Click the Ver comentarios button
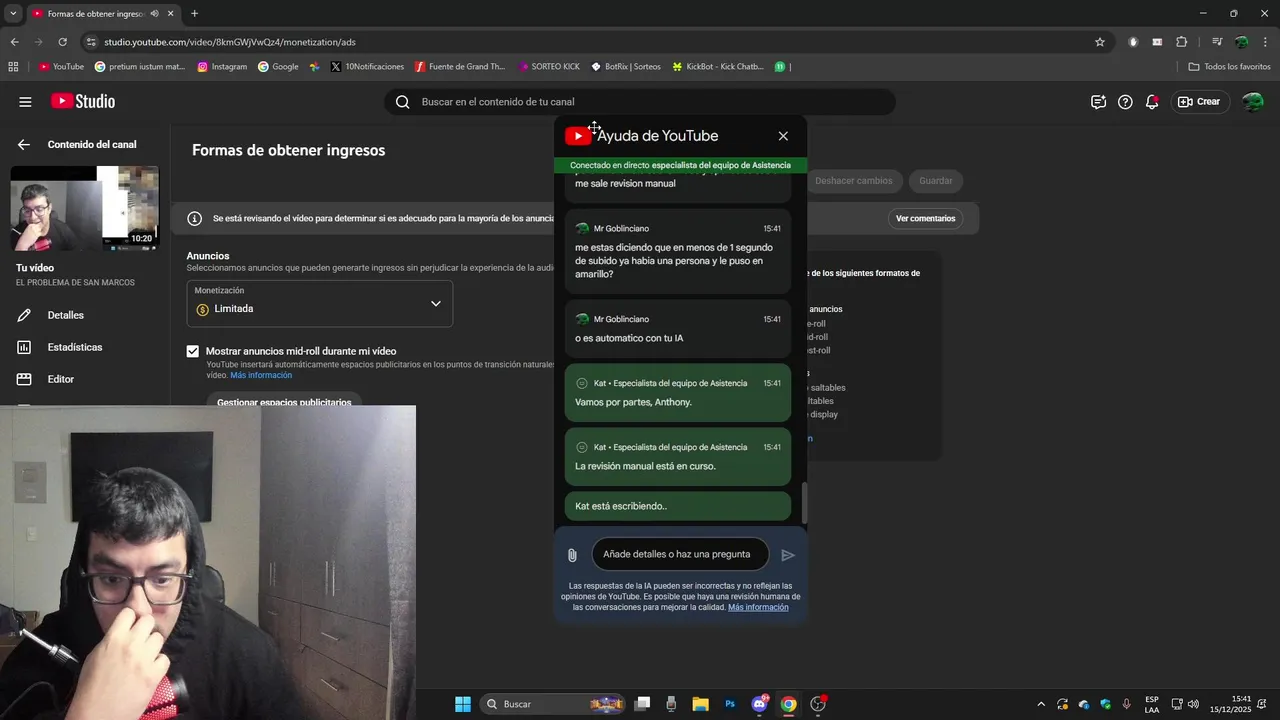This screenshot has height=720, width=1280. click(925, 219)
